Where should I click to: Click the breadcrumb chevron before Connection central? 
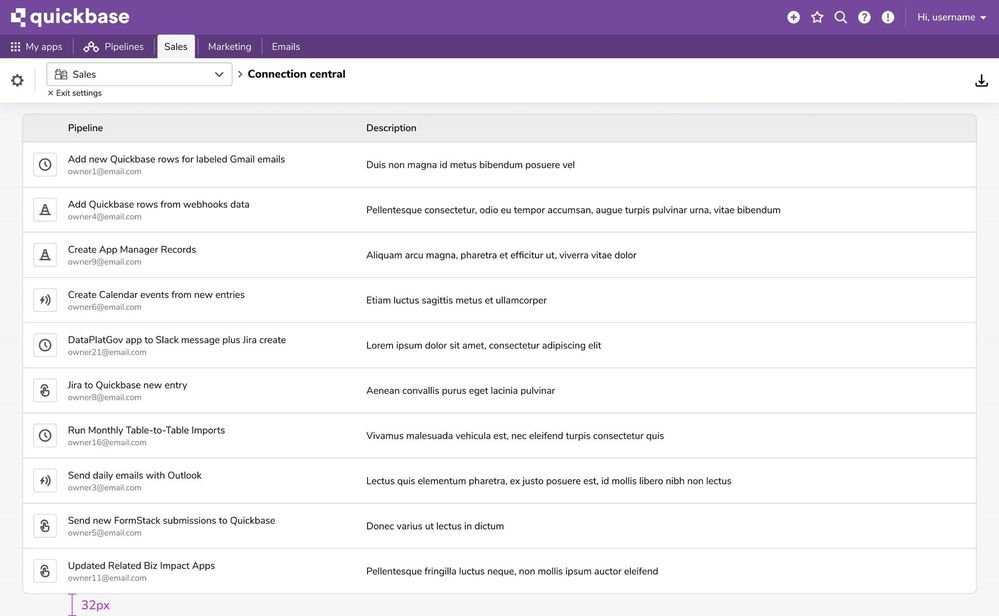(x=240, y=75)
